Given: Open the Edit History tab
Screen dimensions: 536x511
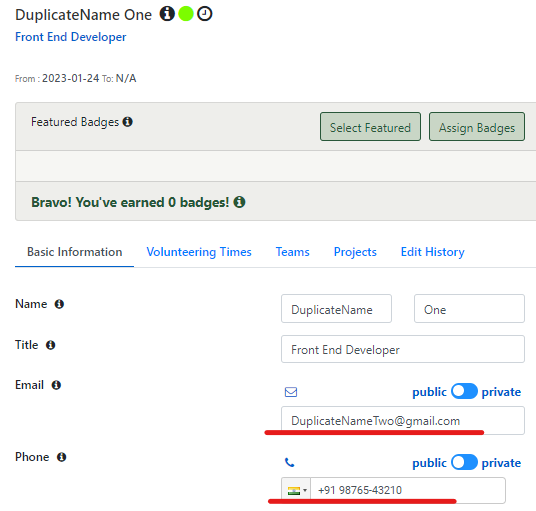Looking at the screenshot, I should [432, 252].
